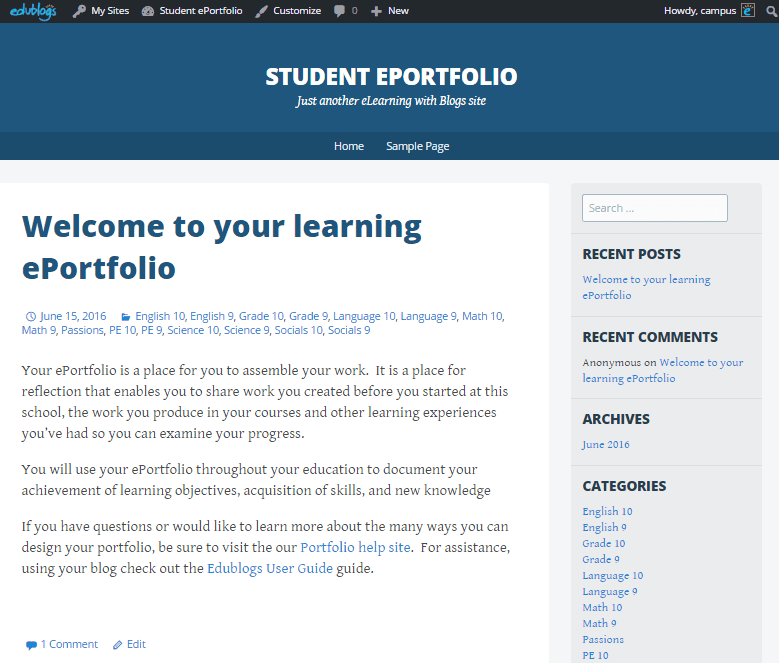Screen dimensions: 779x663
Task: Open recent post Welcome to your learning ePortfolio in sidebar
Action: click(x=646, y=287)
